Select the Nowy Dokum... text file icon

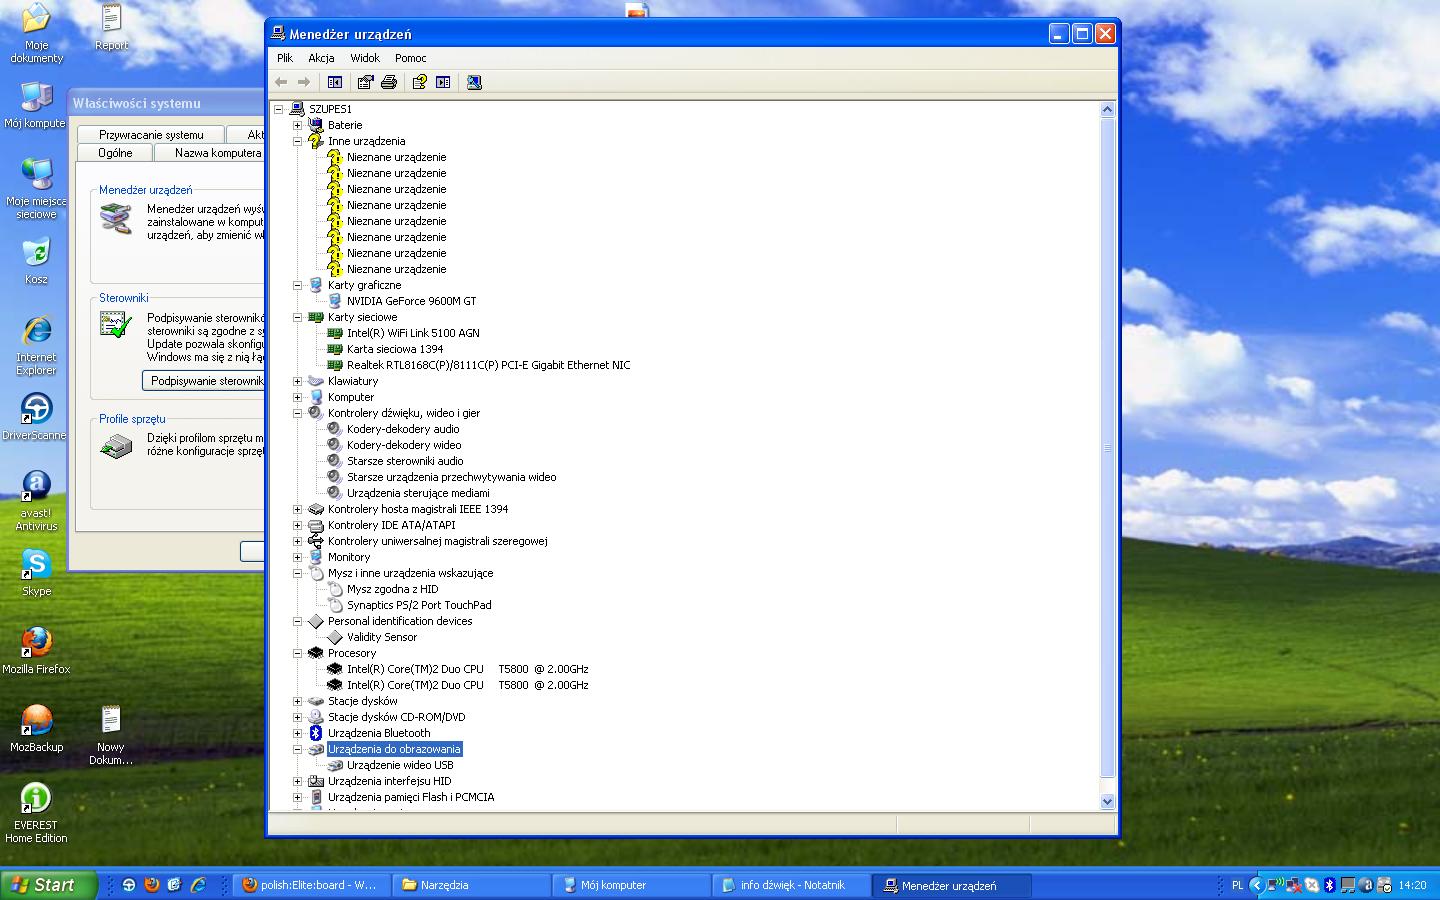111,735
